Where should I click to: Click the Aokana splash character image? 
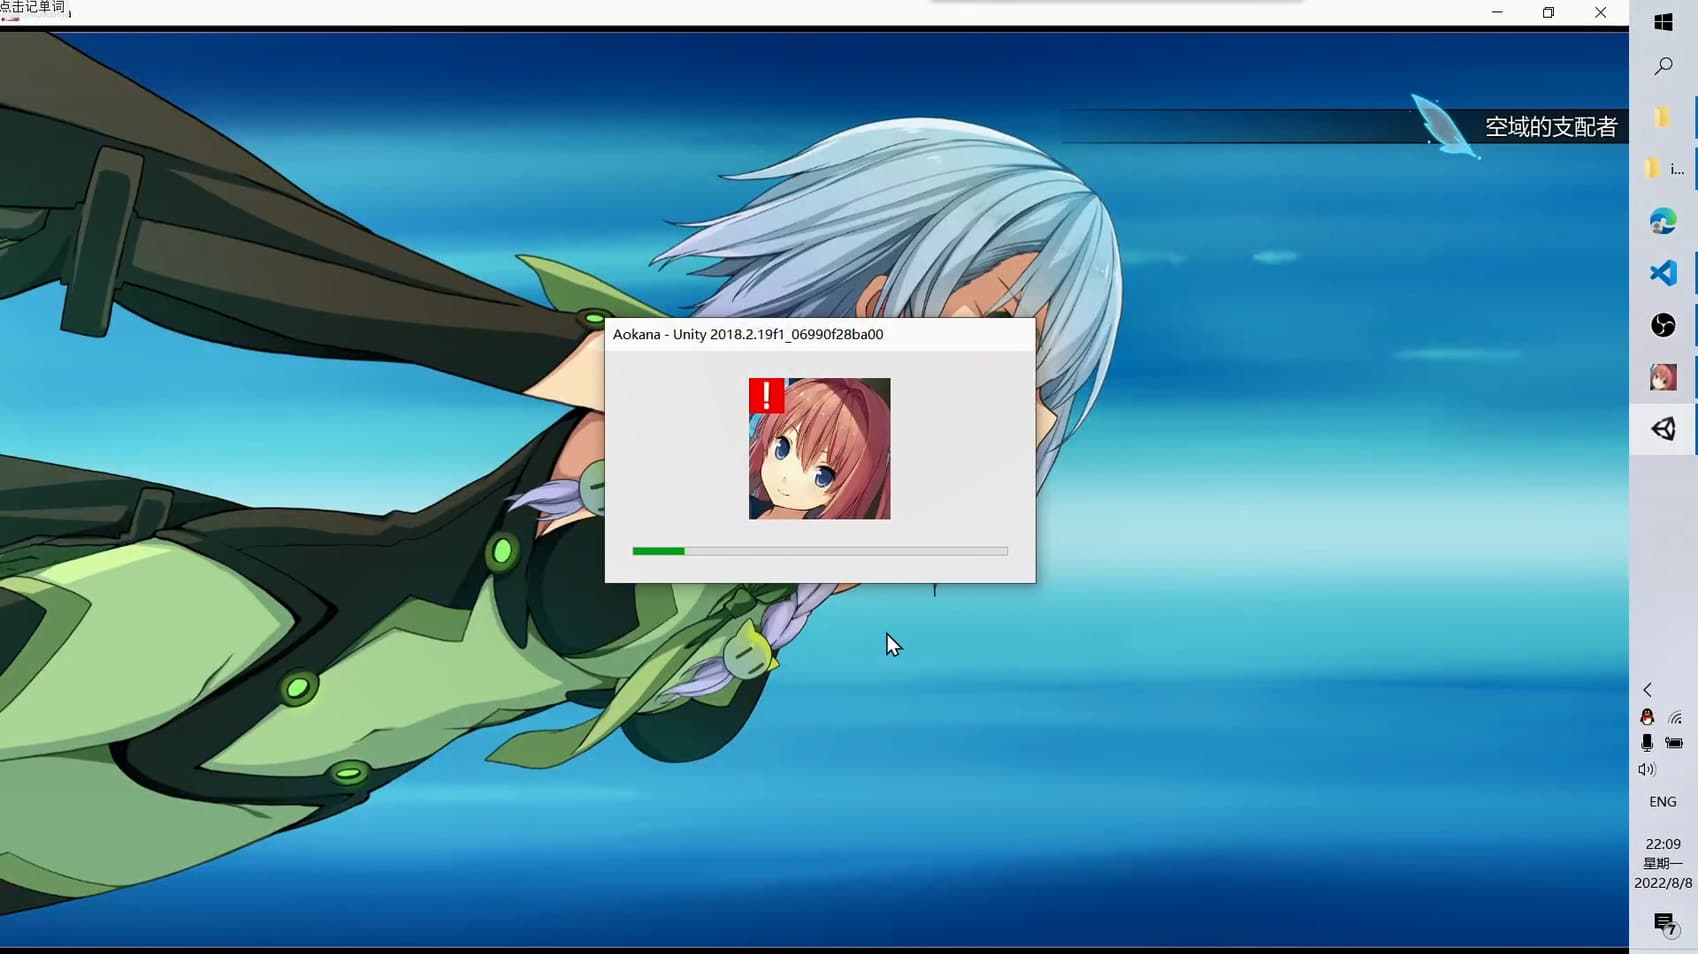[x=820, y=449]
